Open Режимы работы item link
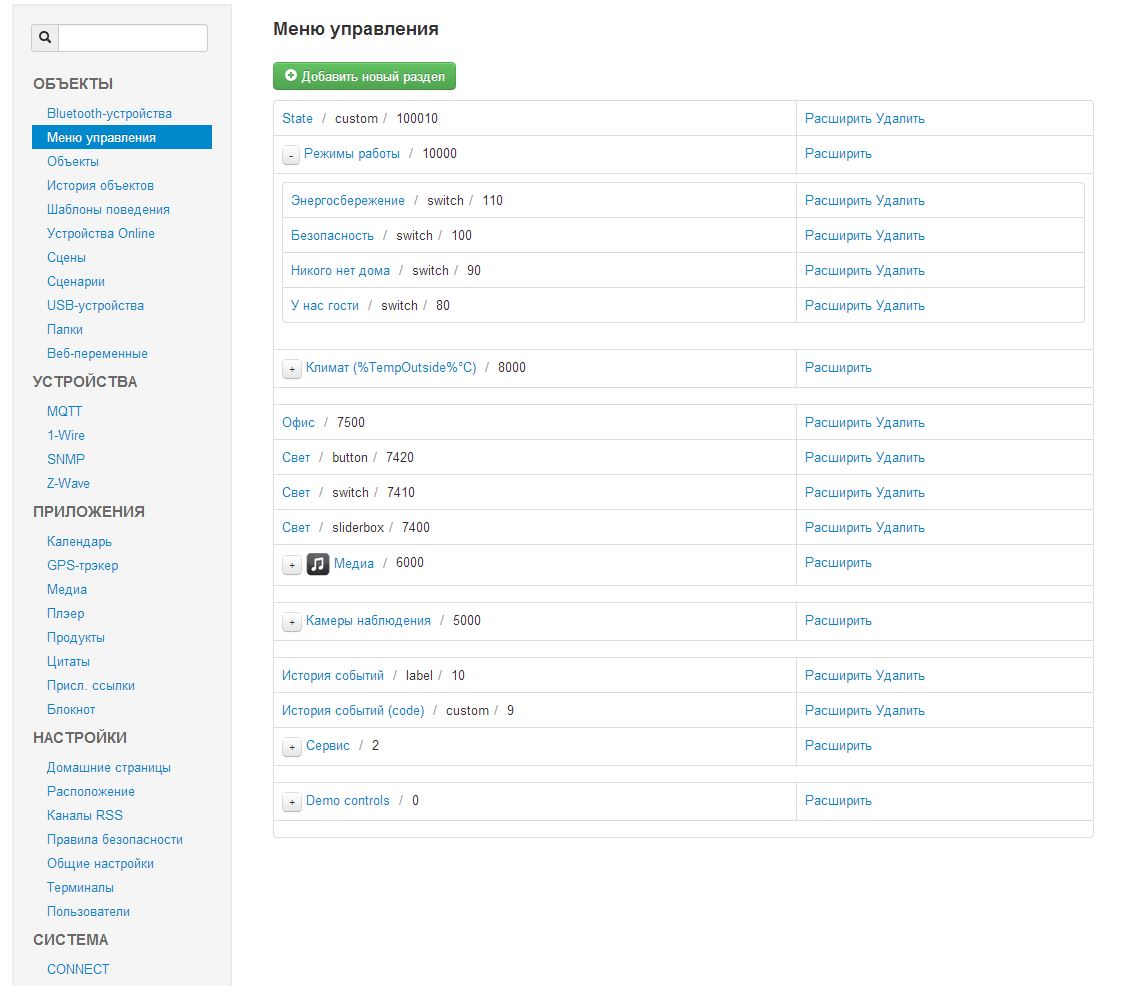This screenshot has width=1122, height=986. (x=352, y=154)
